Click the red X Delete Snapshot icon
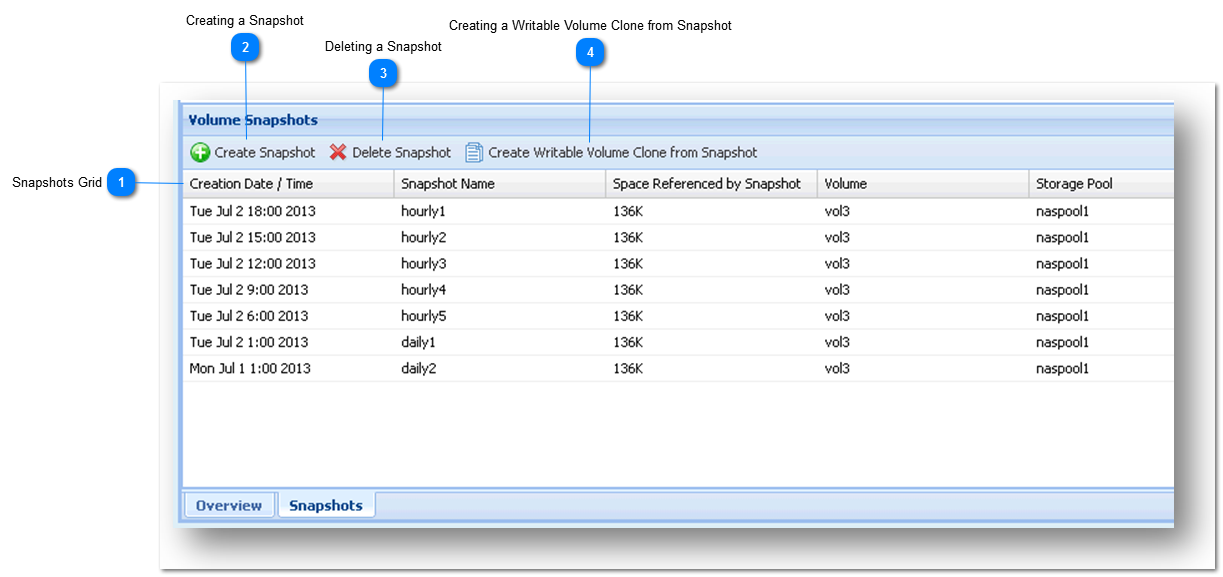Viewport: 1223px width, 577px height. (x=338, y=152)
